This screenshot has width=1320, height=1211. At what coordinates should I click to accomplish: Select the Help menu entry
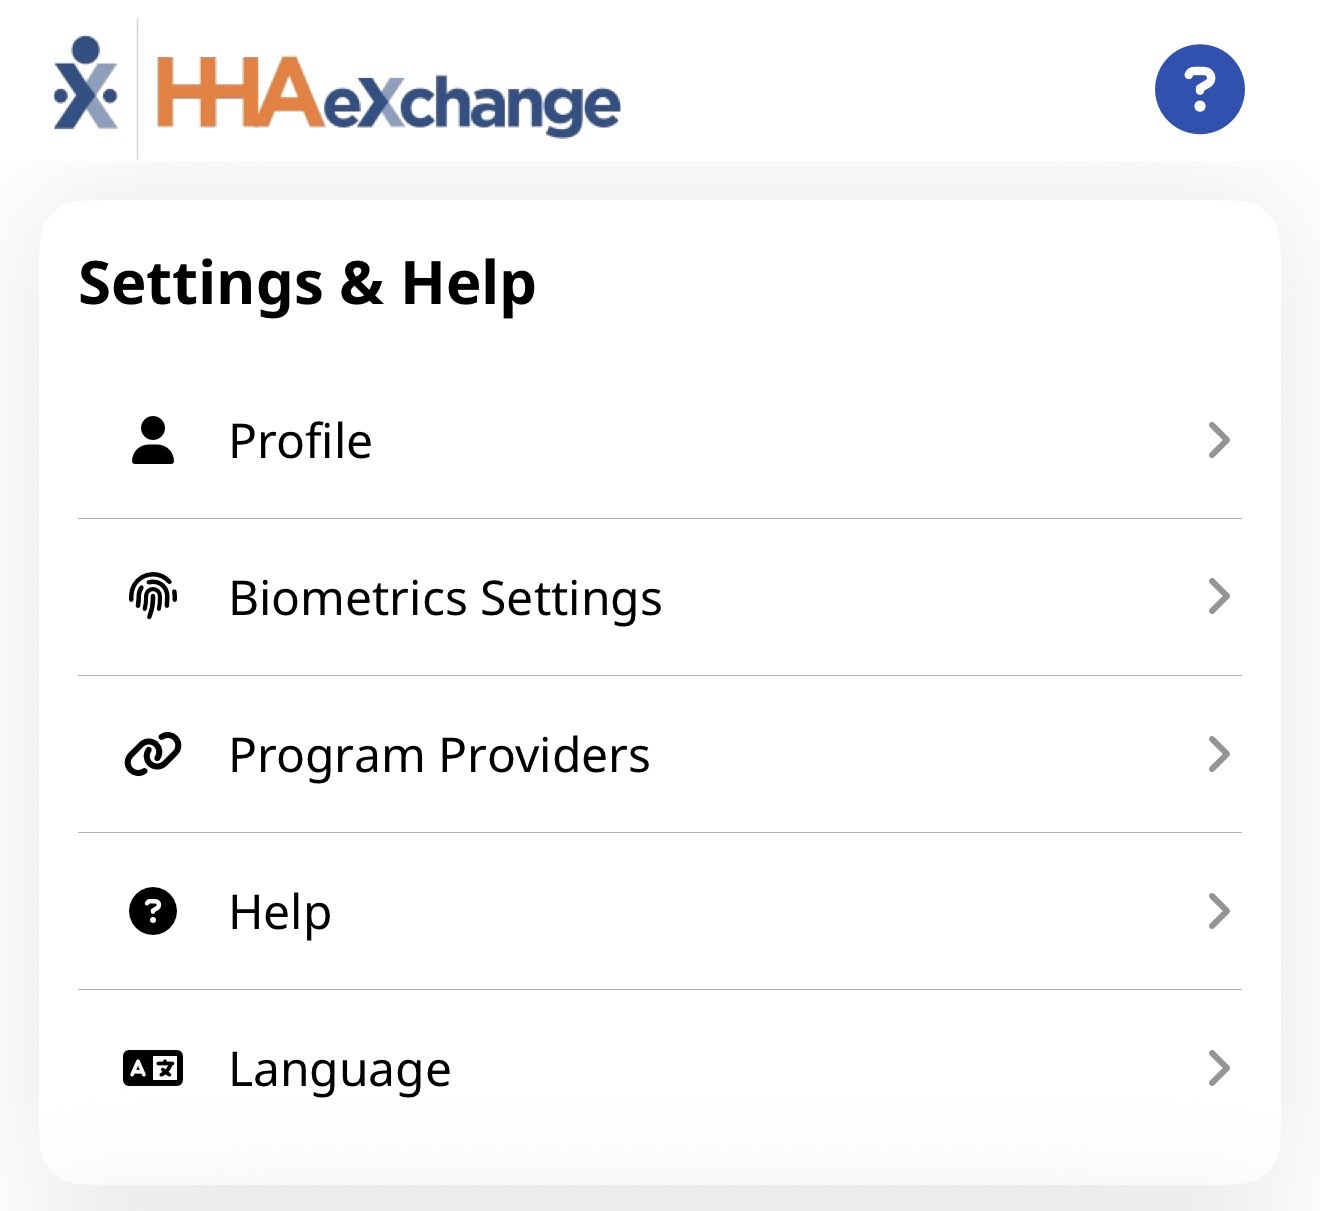[280, 912]
